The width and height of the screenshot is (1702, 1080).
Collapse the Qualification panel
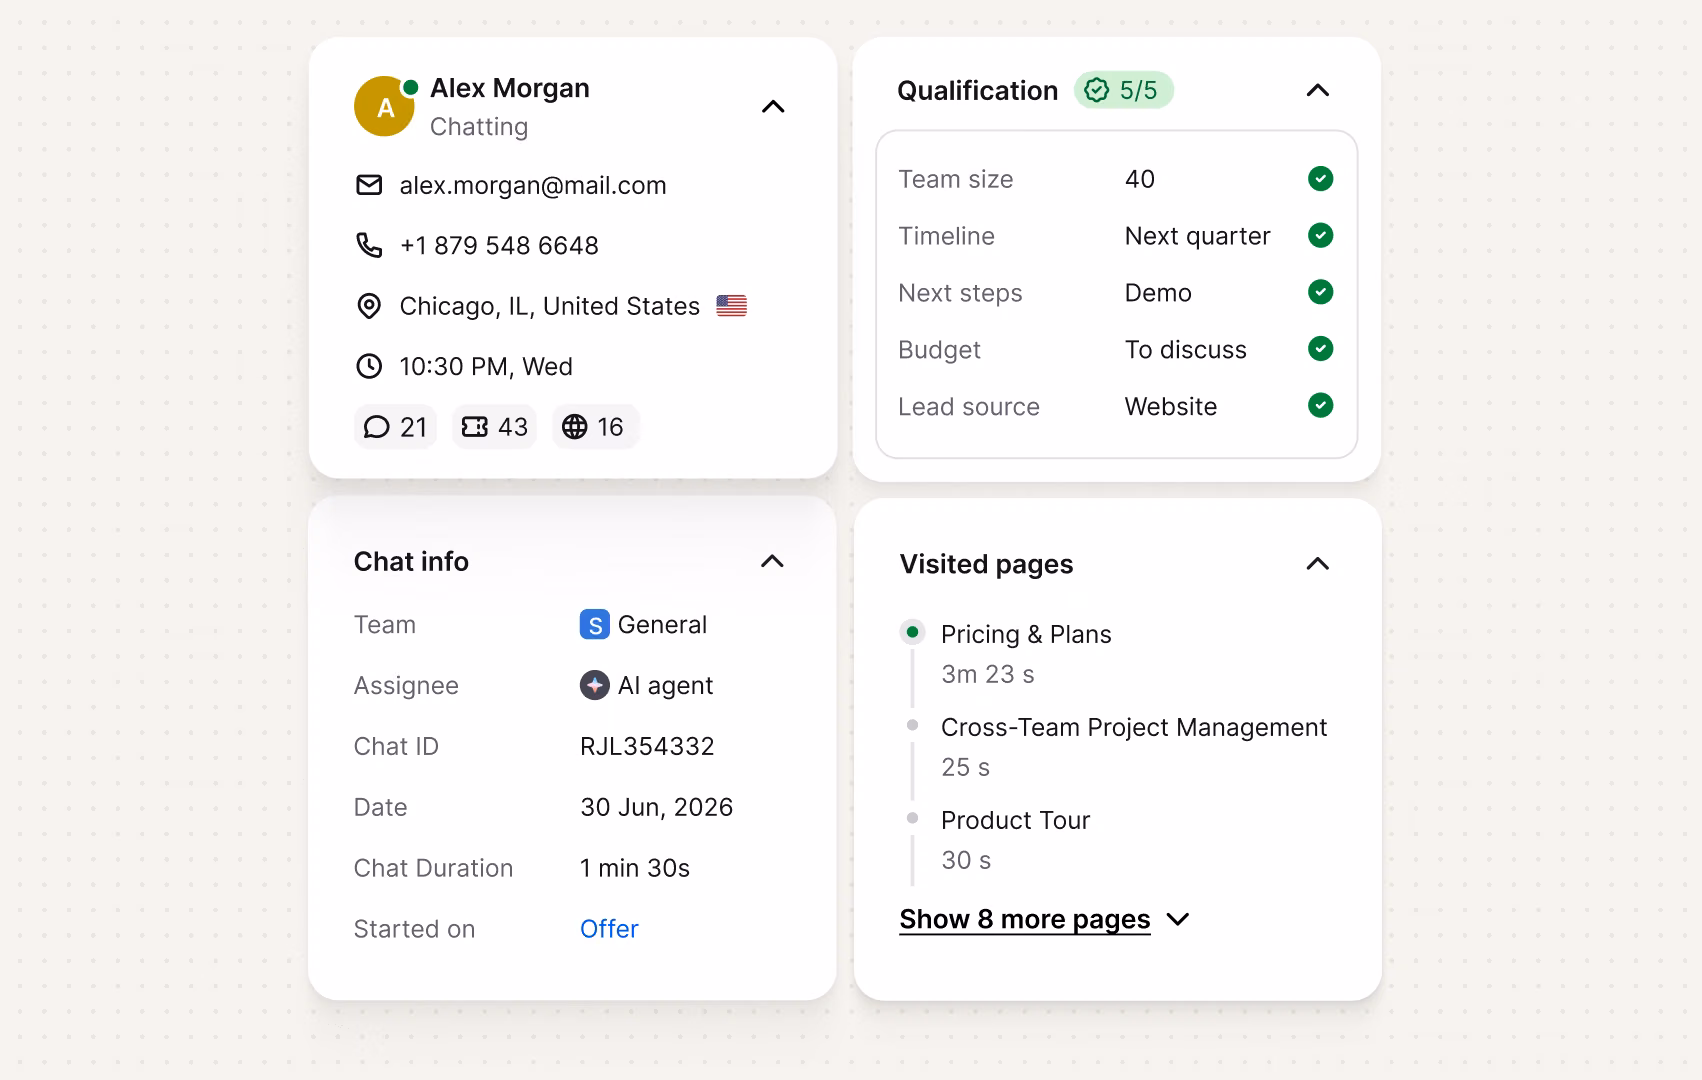click(x=1318, y=90)
